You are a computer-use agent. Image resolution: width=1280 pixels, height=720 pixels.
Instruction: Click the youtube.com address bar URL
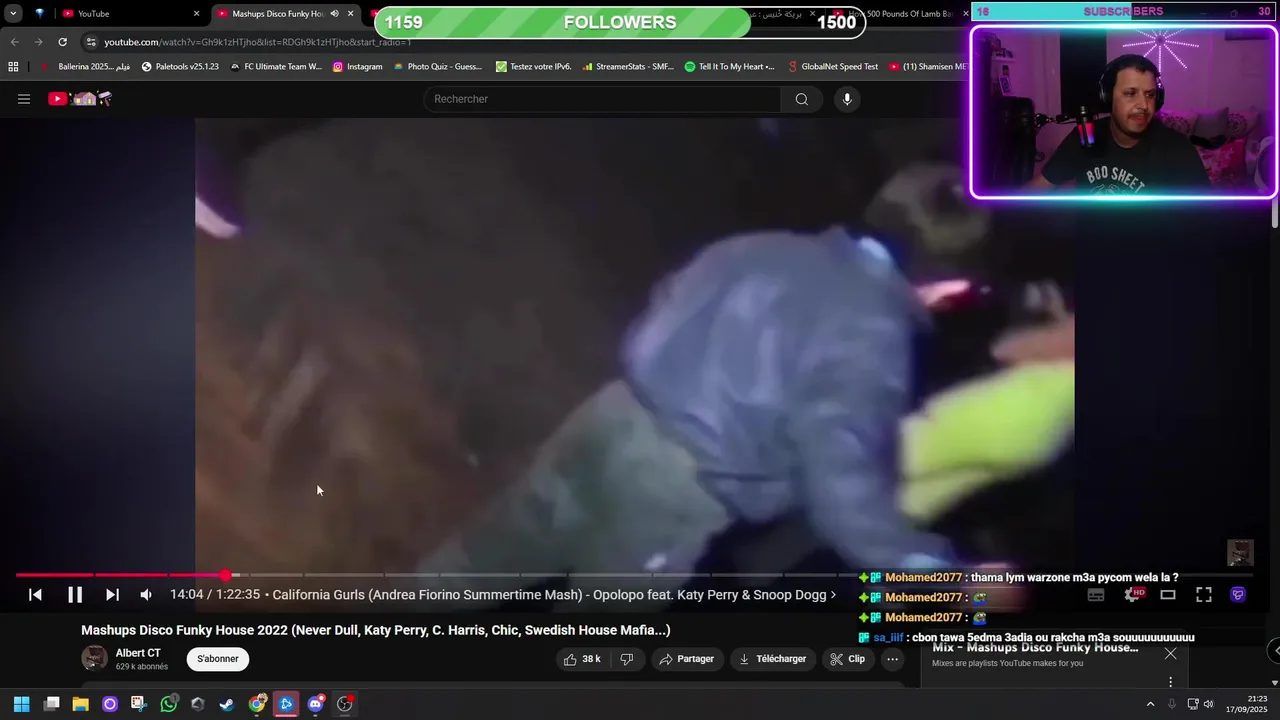tap(258, 42)
